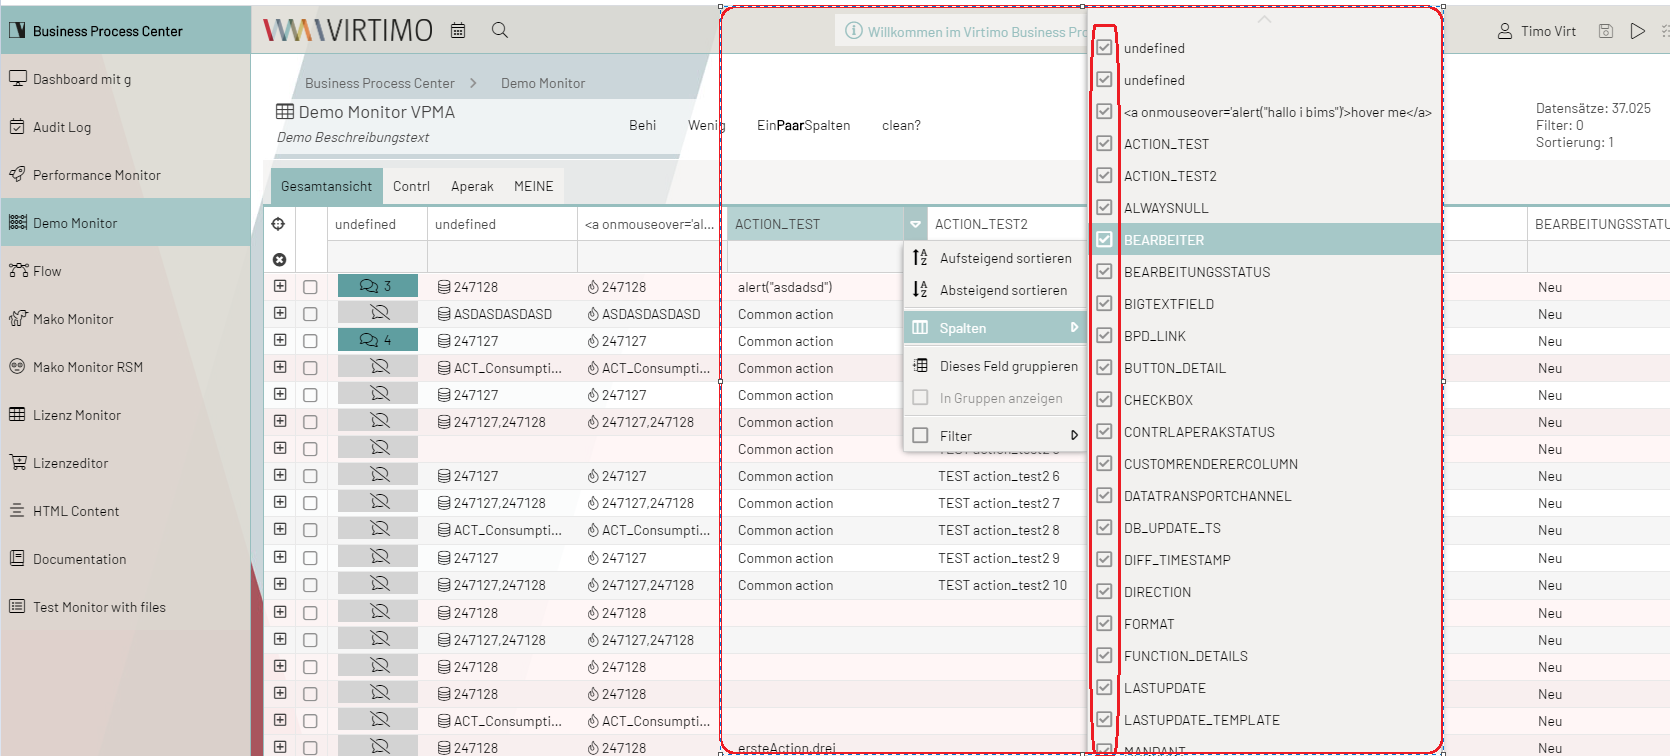Expand the first row with plus icon
The width and height of the screenshot is (1670, 756).
[x=280, y=287]
